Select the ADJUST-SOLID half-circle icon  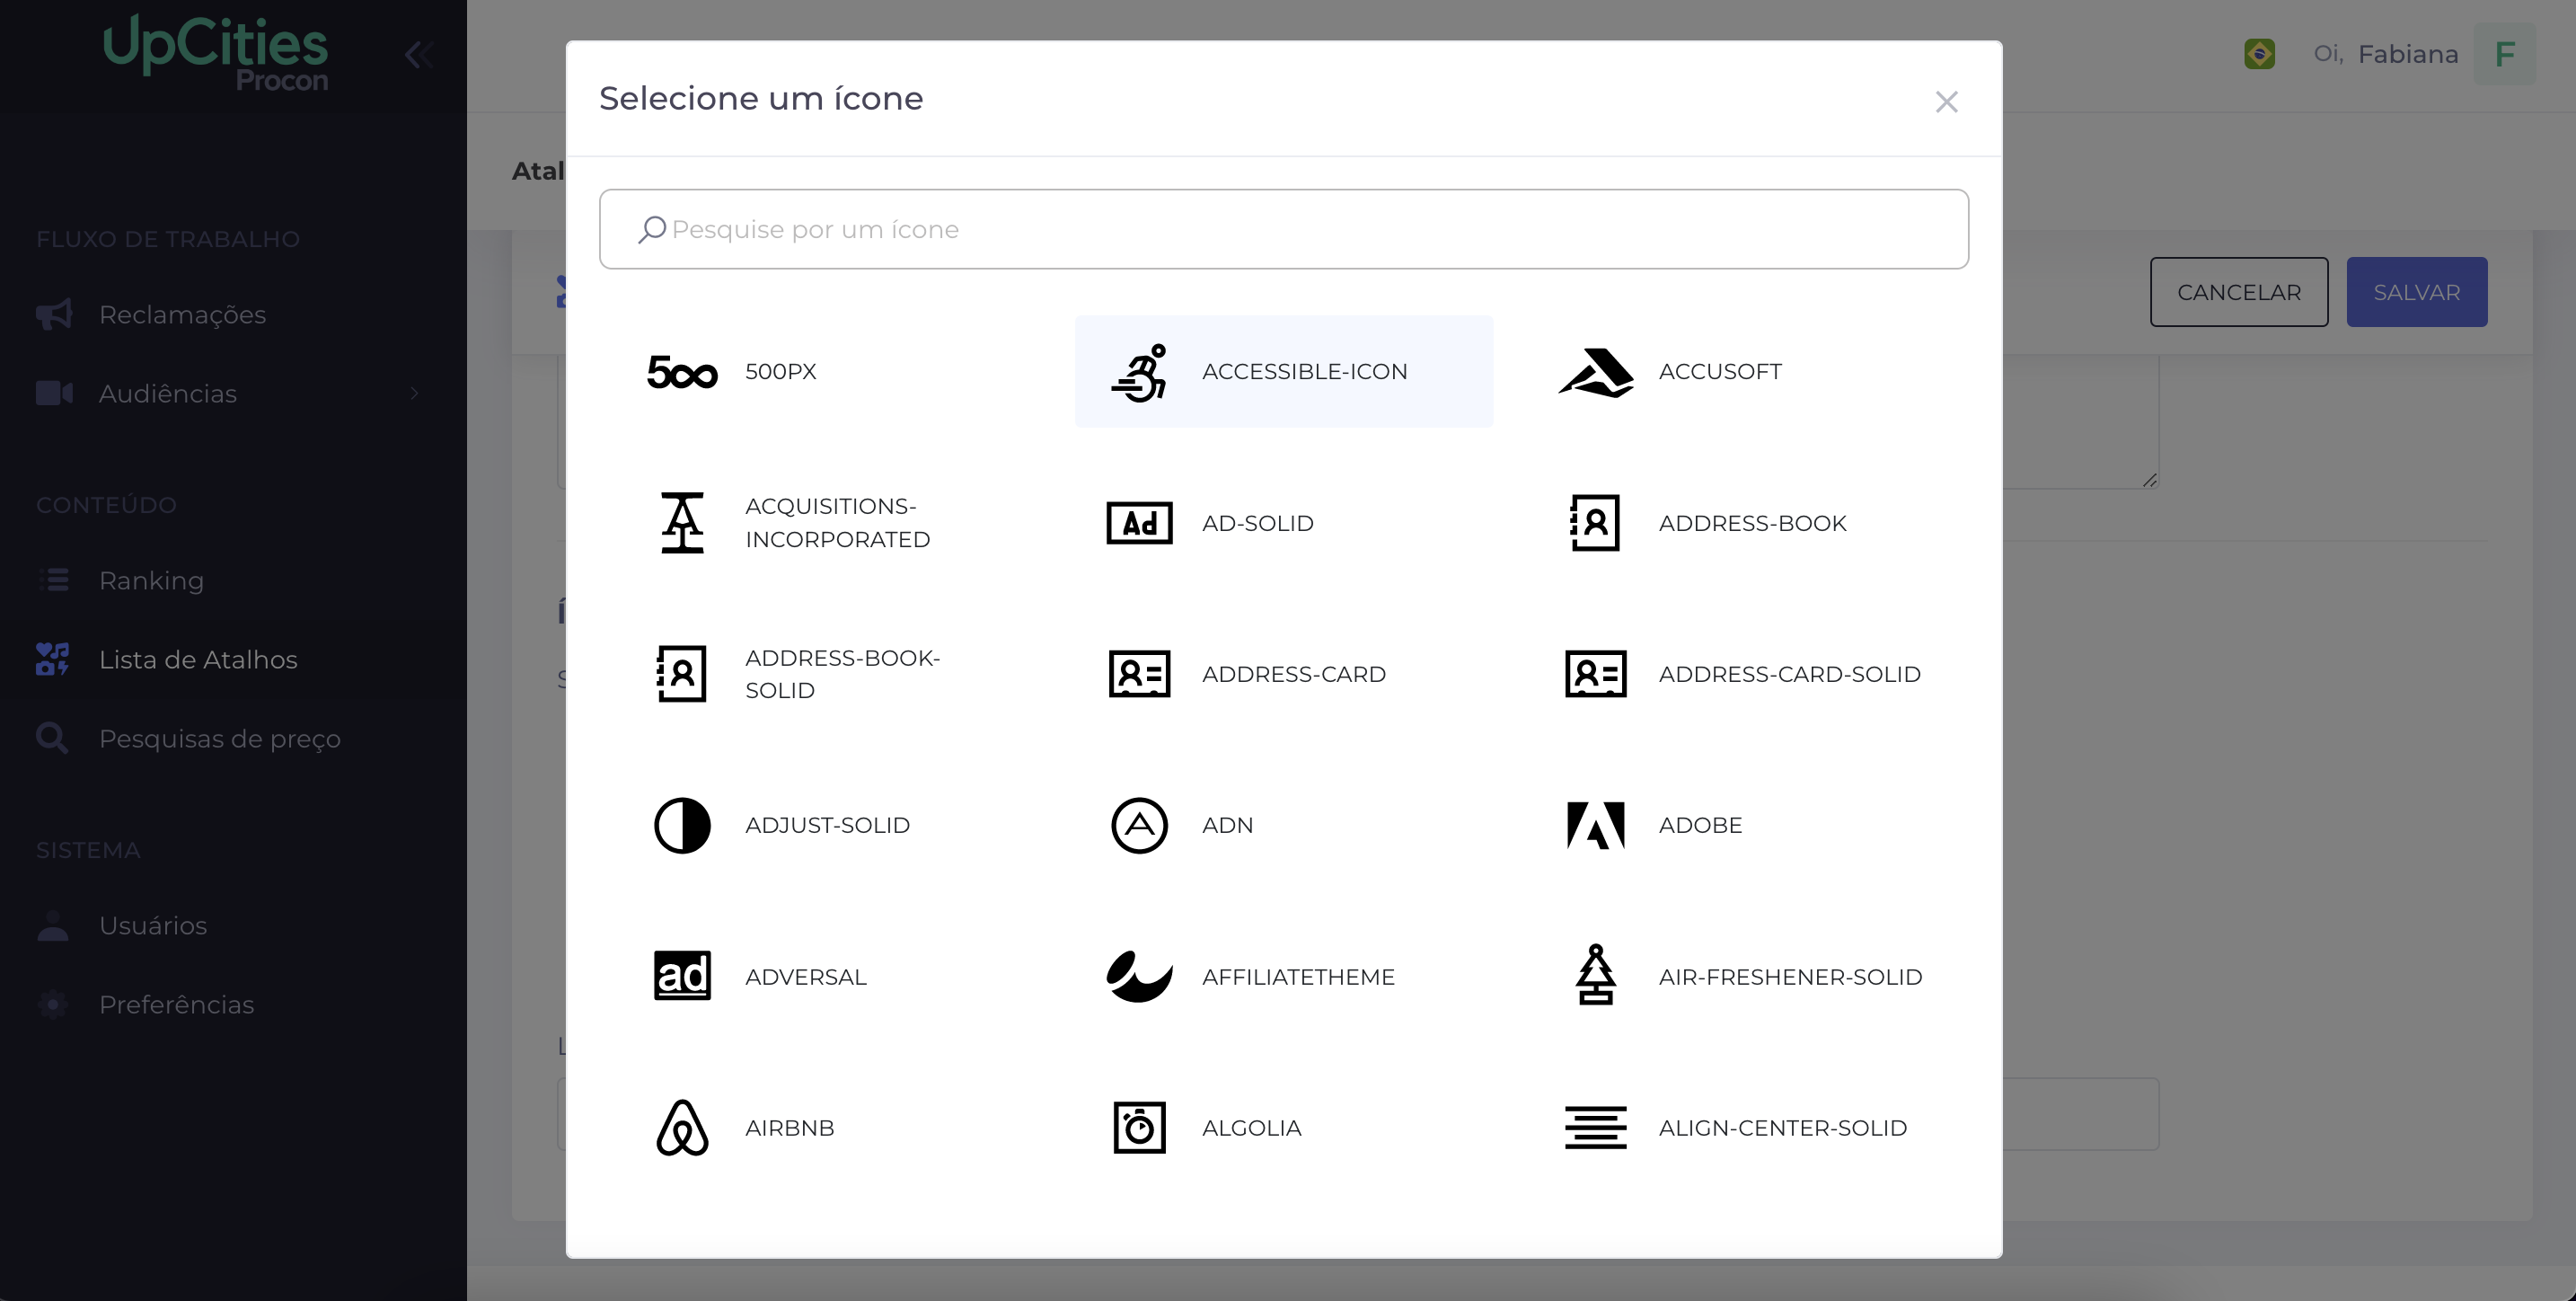coord(683,825)
